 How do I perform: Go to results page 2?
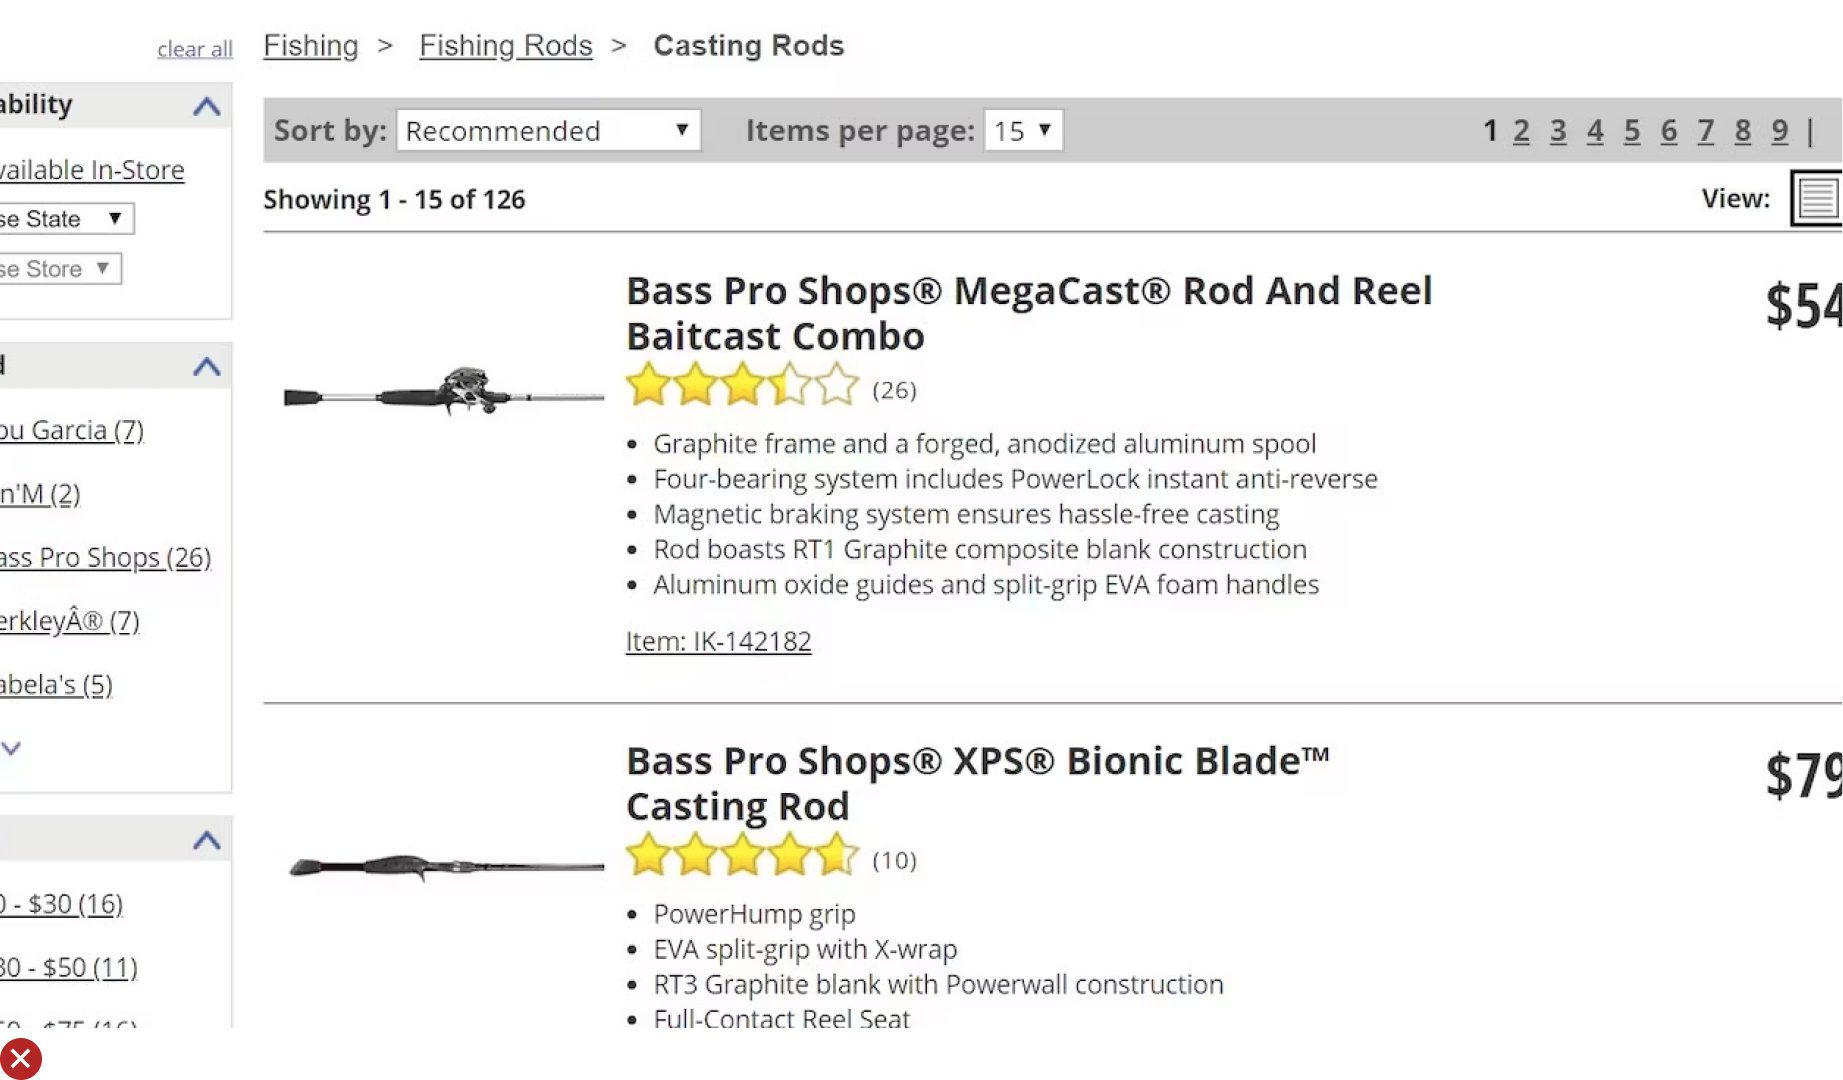pos(1521,131)
